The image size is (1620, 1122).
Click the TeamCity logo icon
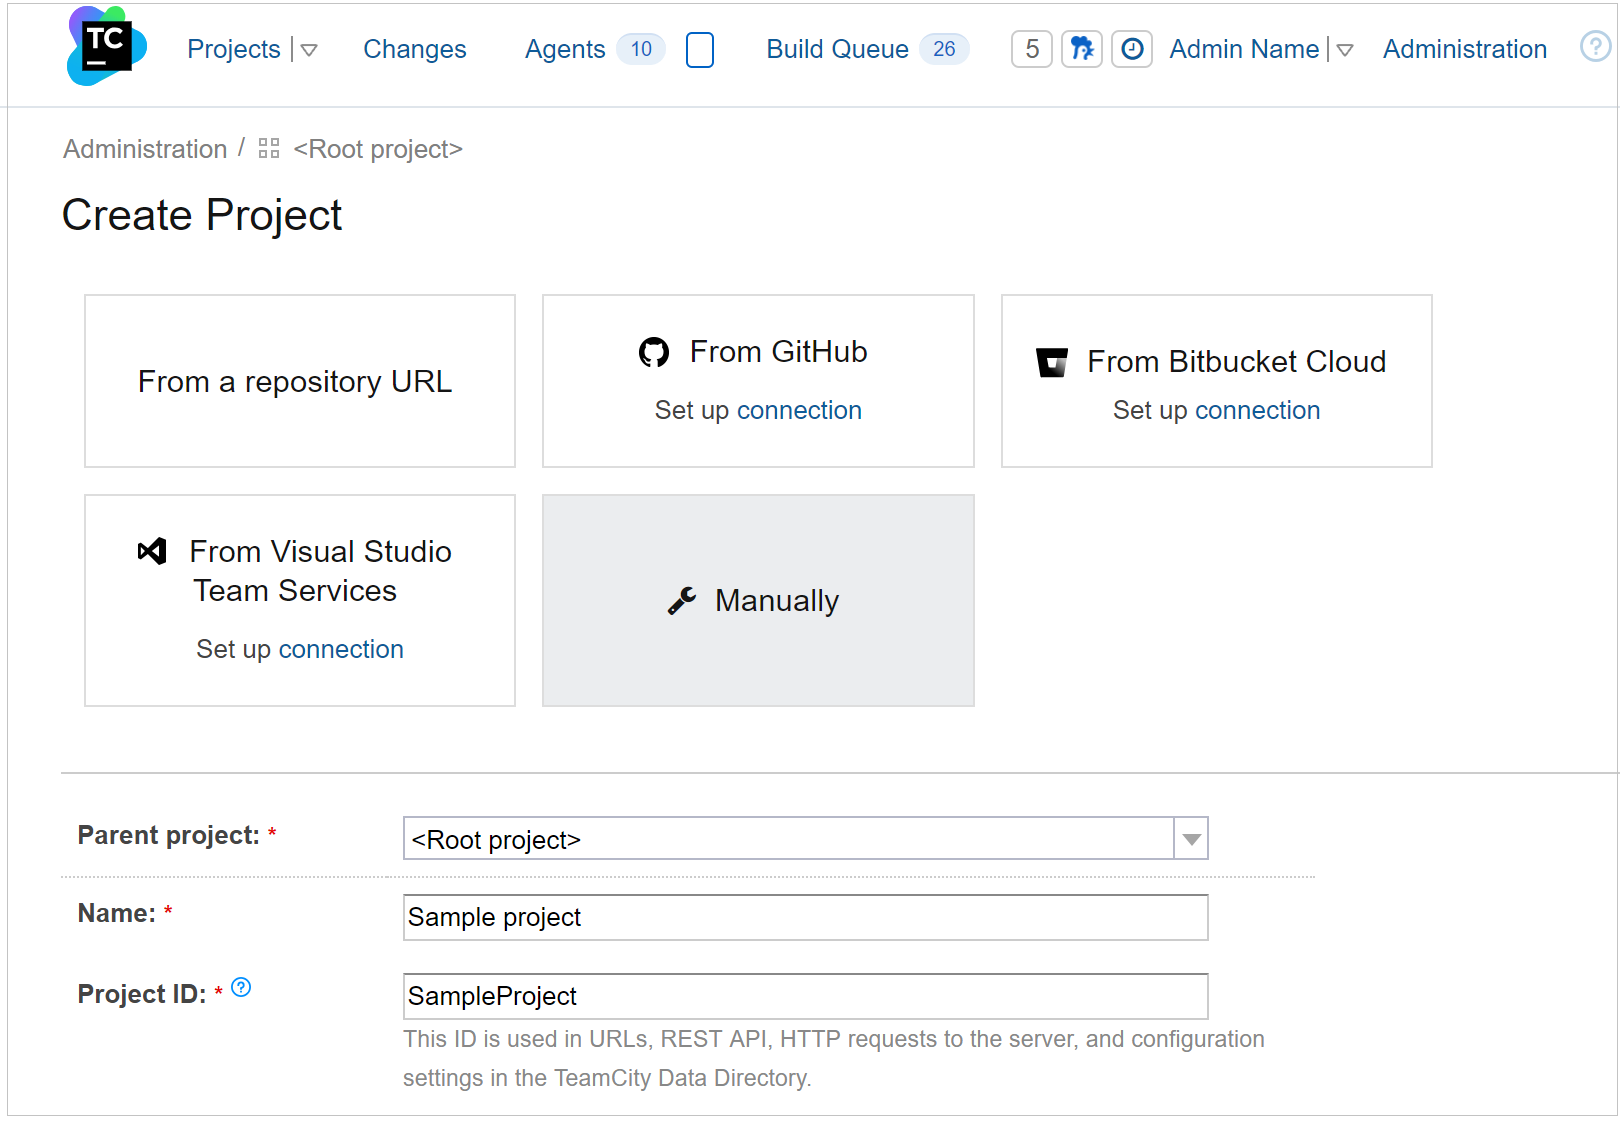click(x=106, y=46)
